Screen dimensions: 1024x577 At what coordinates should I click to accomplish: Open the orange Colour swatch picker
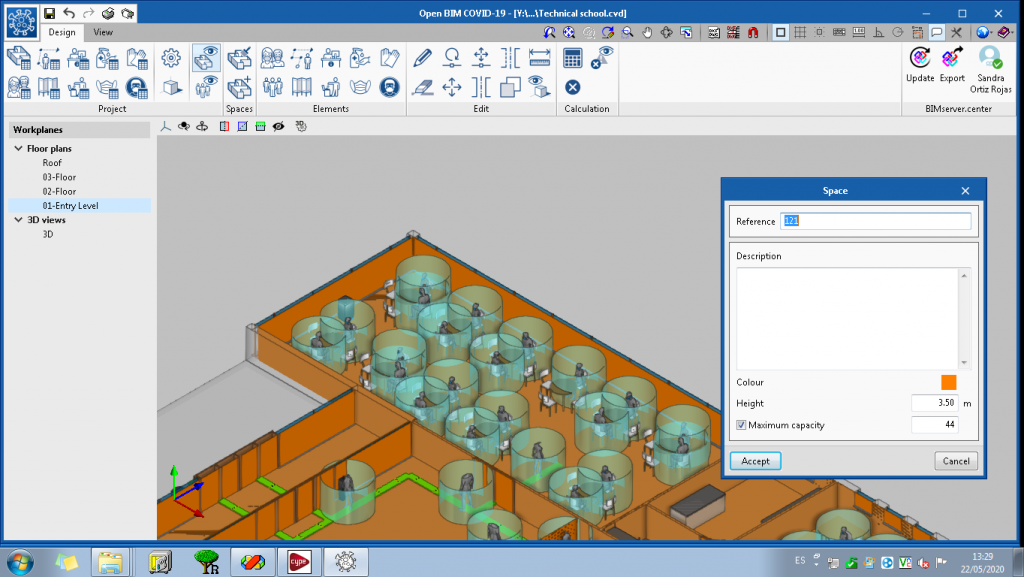point(948,382)
